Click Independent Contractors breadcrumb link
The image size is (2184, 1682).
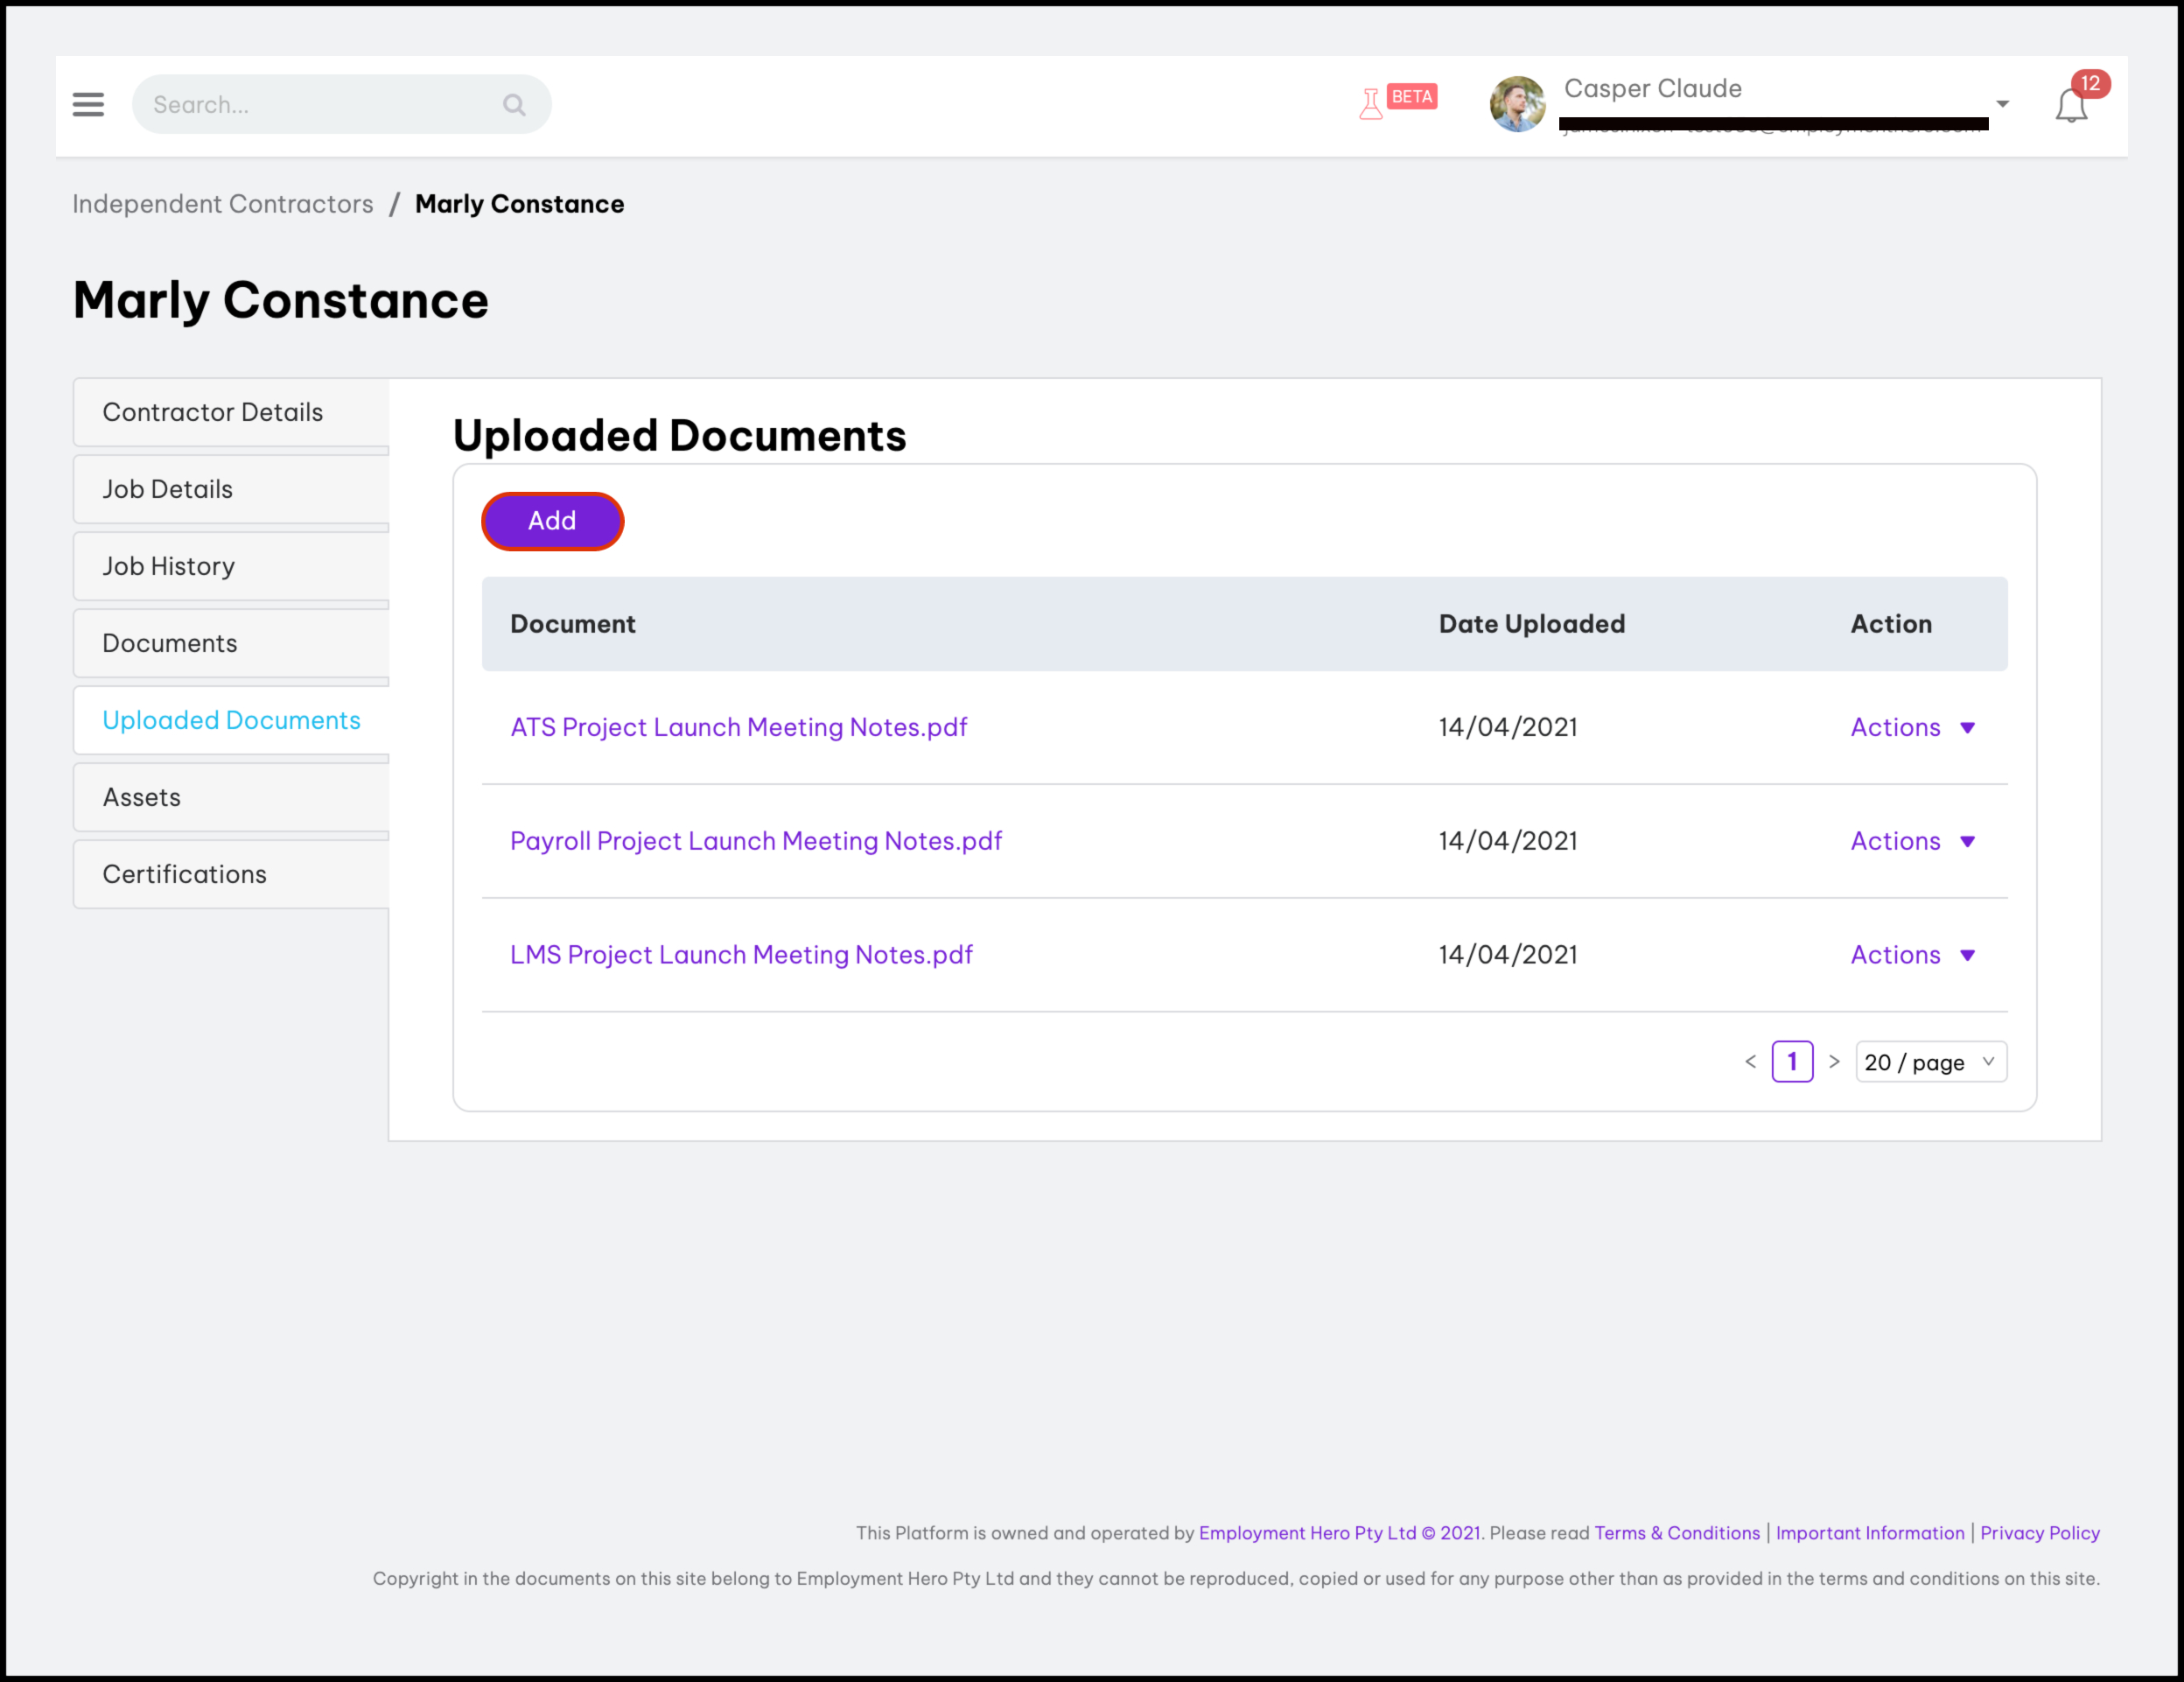tap(222, 204)
